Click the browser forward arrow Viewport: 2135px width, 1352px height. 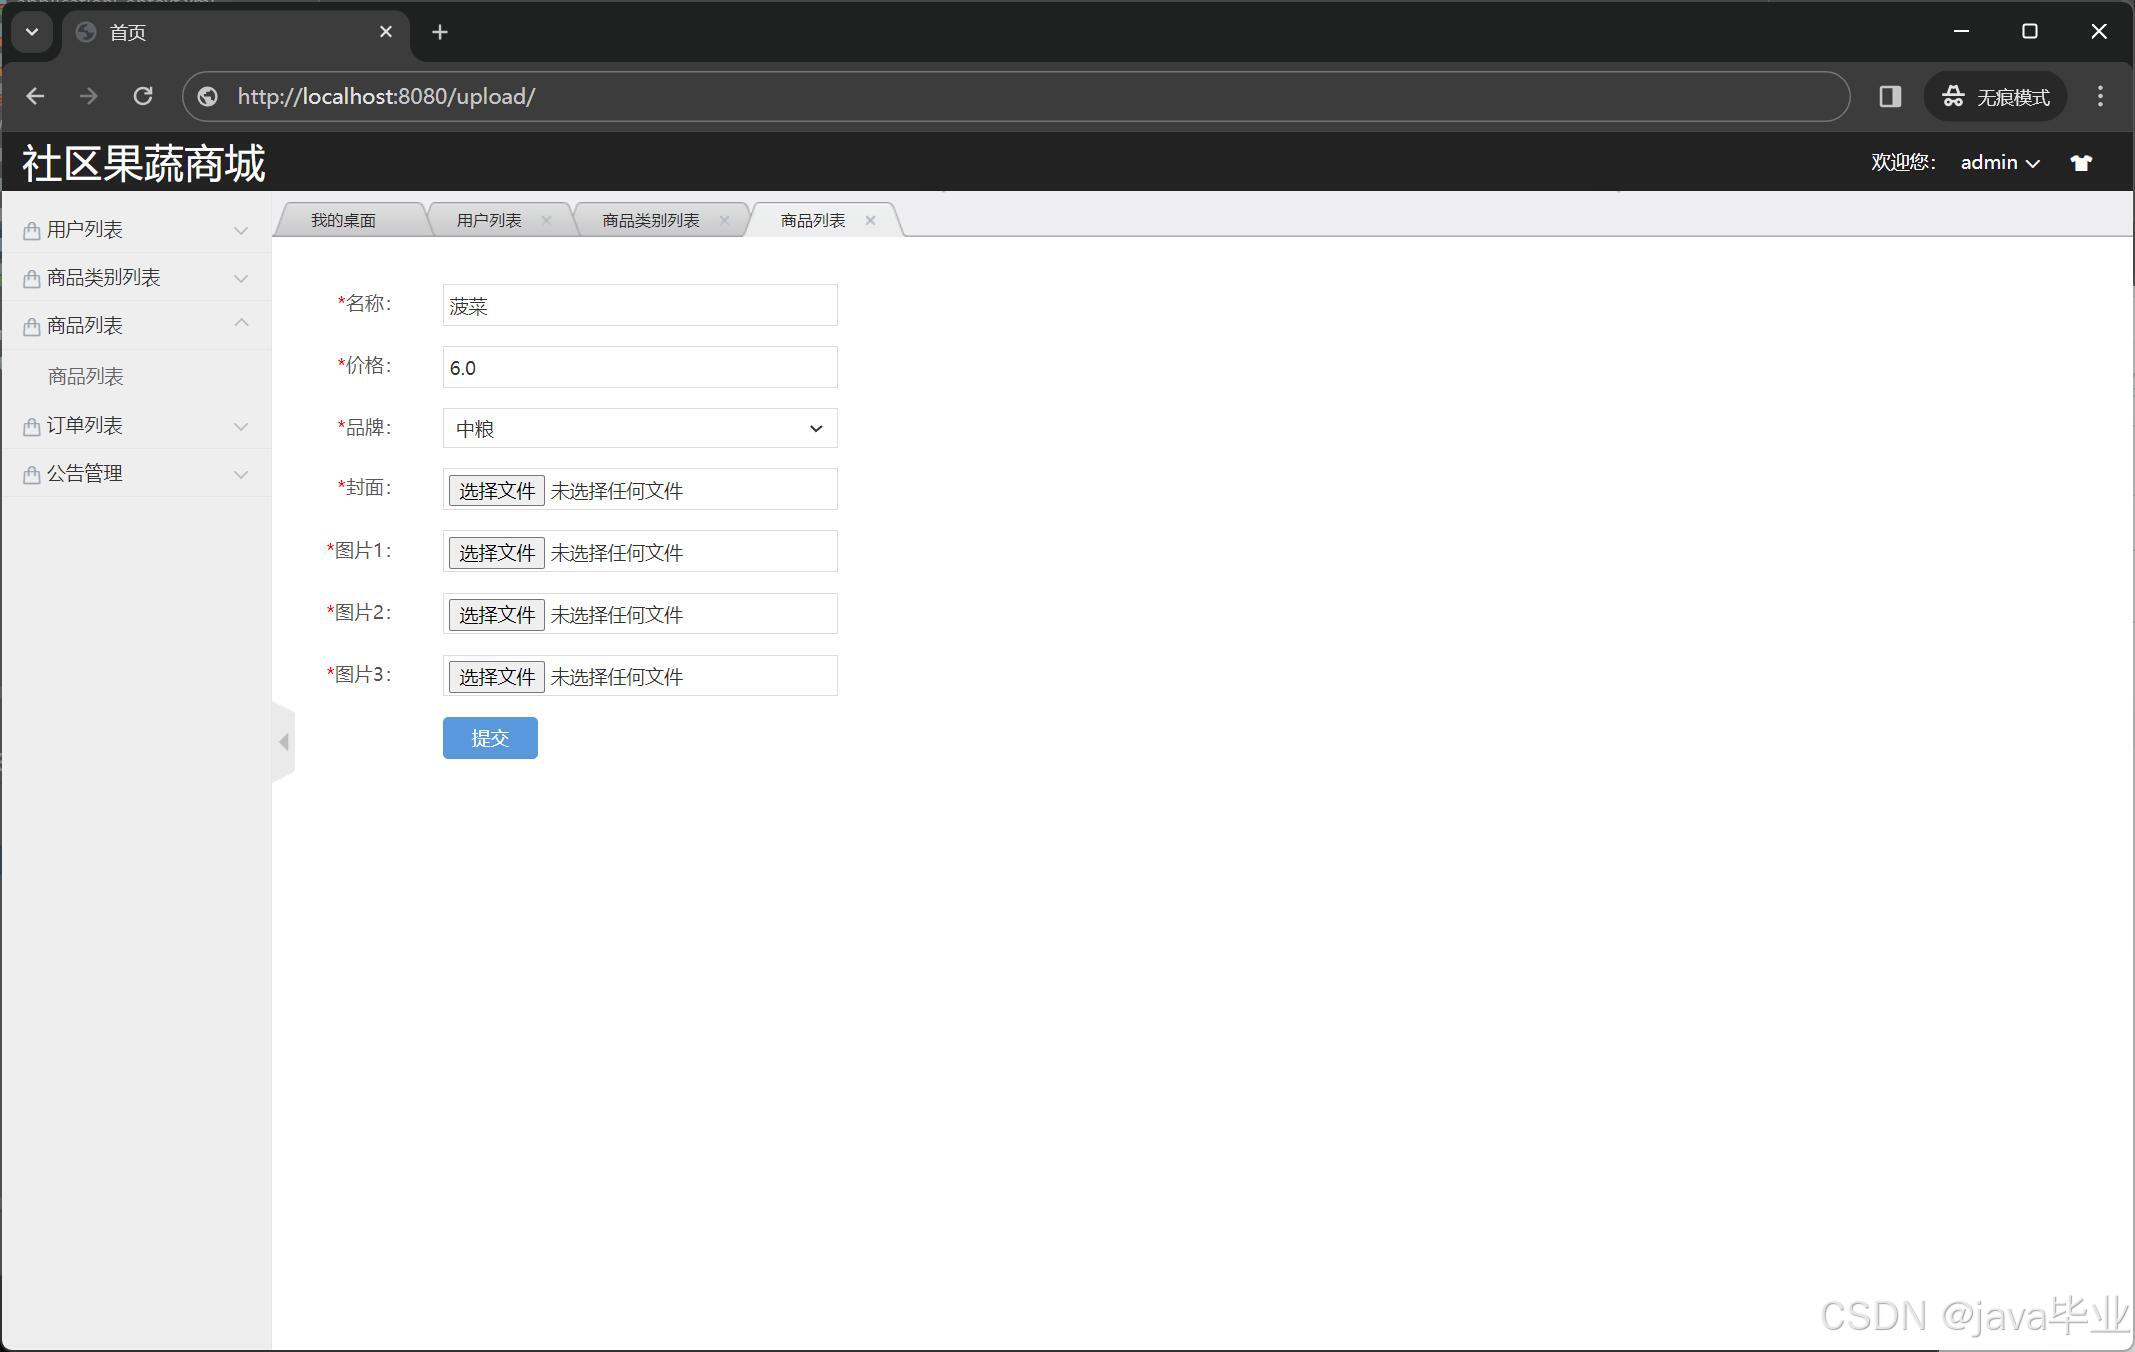pos(89,96)
